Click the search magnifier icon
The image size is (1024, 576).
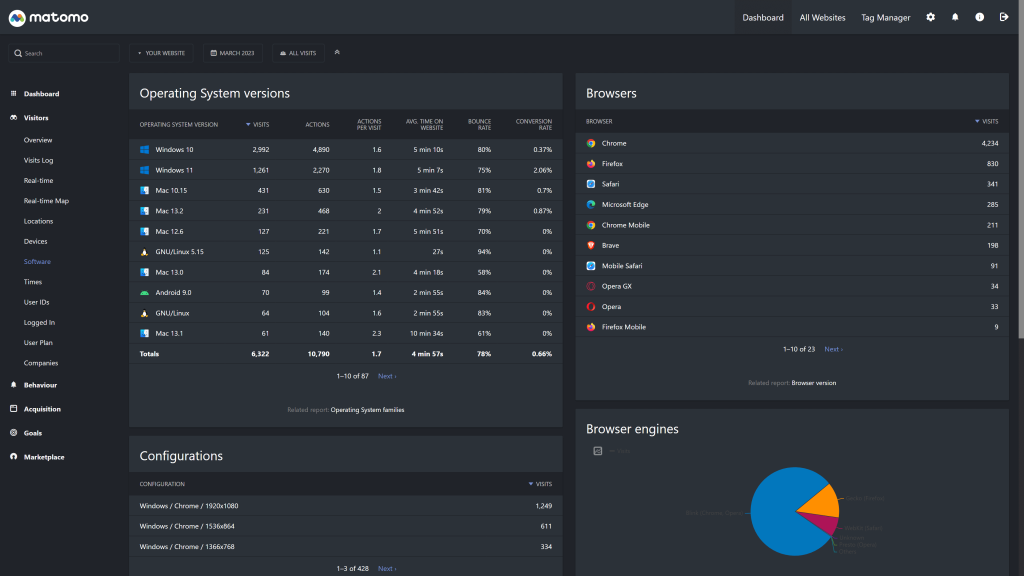coord(18,53)
